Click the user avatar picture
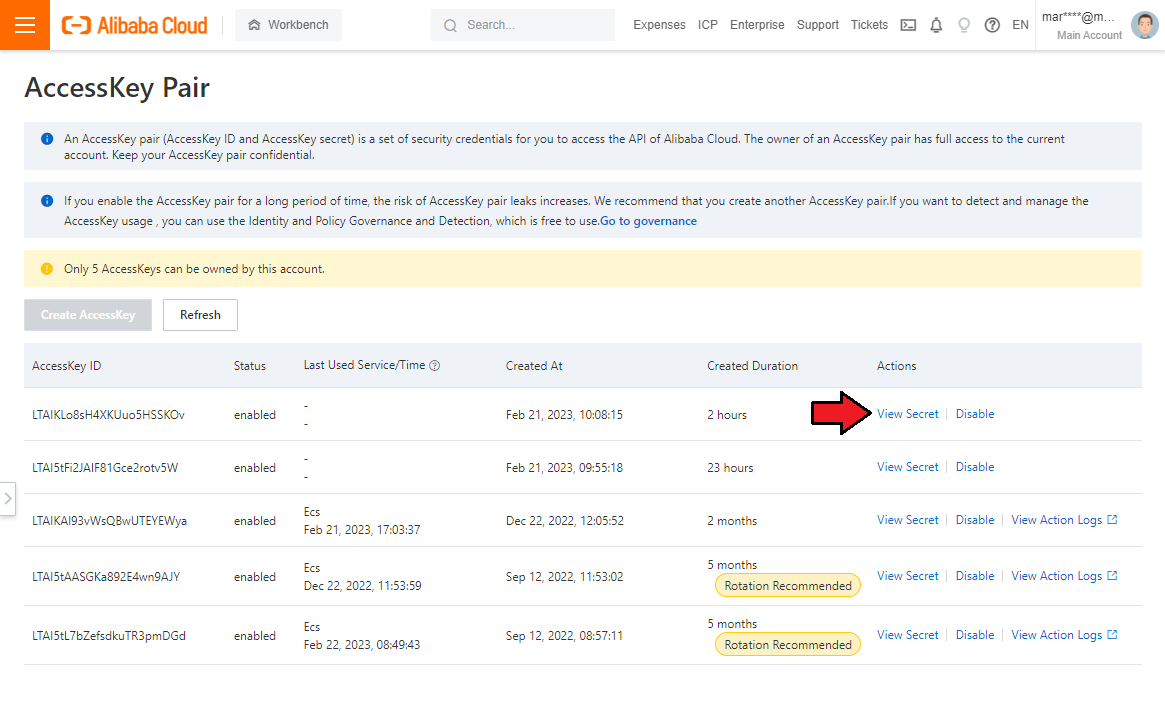The width and height of the screenshot is (1165, 719). click(x=1144, y=25)
